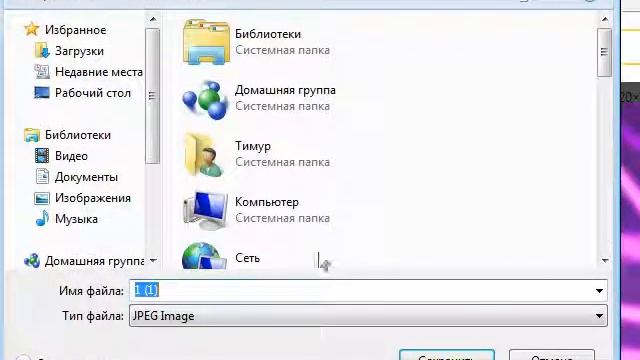Image resolution: width=640 pixels, height=360 pixels.
Task: Open the Тип файла dropdown arrow
Action: 599,316
